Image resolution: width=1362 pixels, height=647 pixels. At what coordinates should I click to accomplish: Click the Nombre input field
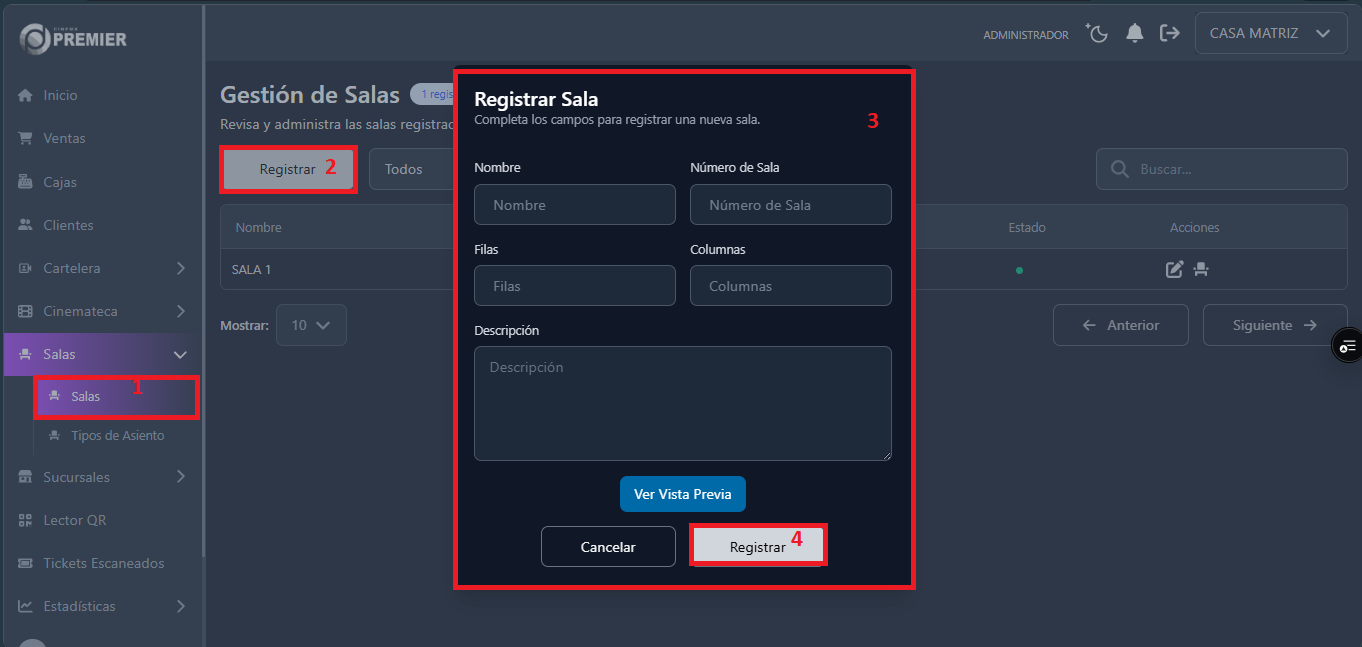click(x=574, y=205)
